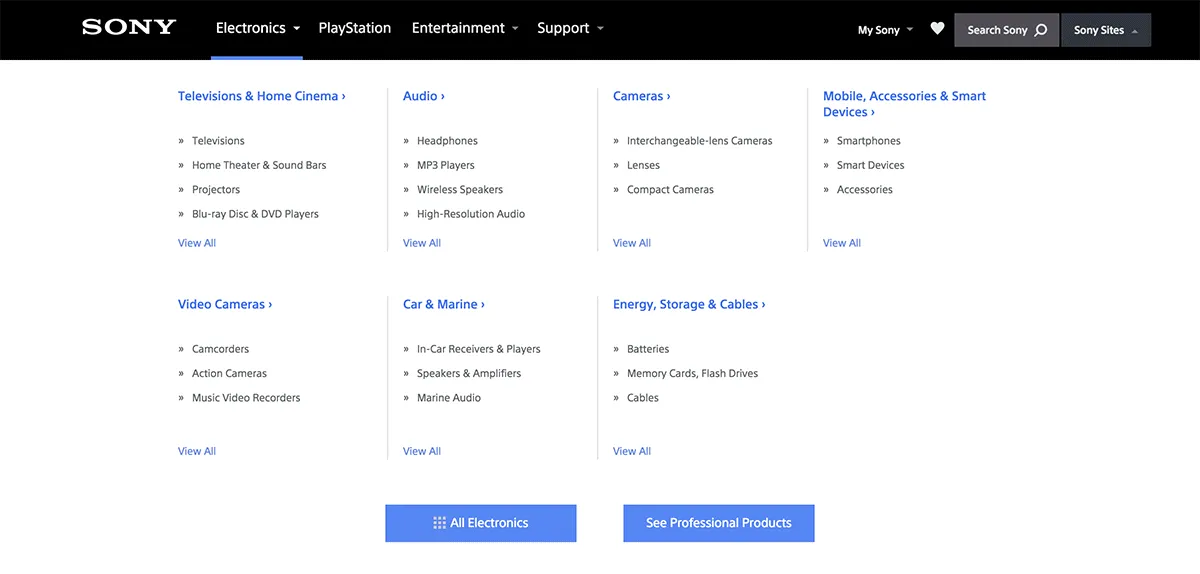The height and width of the screenshot is (574, 1200).
Task: Open the Action Cameras link
Action: click(x=229, y=373)
